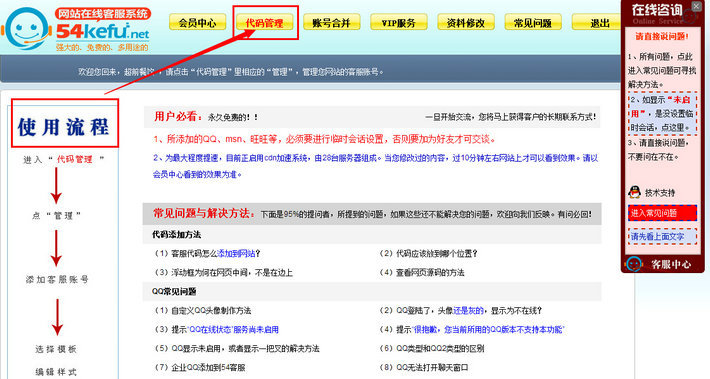
Task: Click the 未启用 temporary session notice box
Action: pos(662,113)
